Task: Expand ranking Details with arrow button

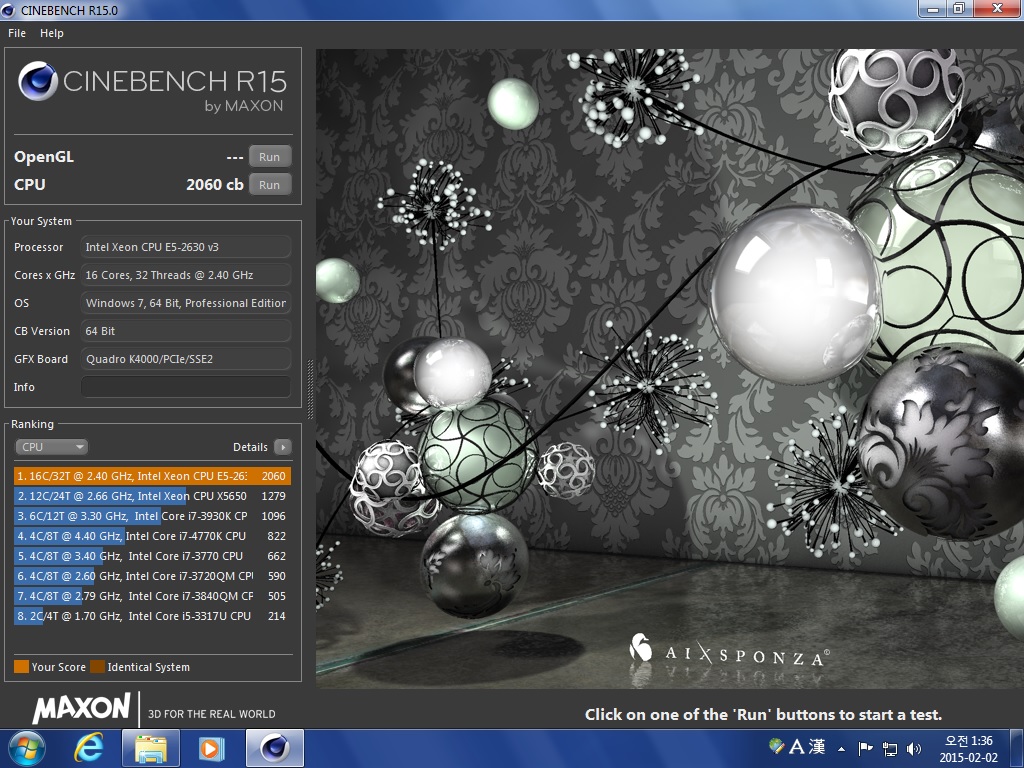Action: (x=282, y=447)
